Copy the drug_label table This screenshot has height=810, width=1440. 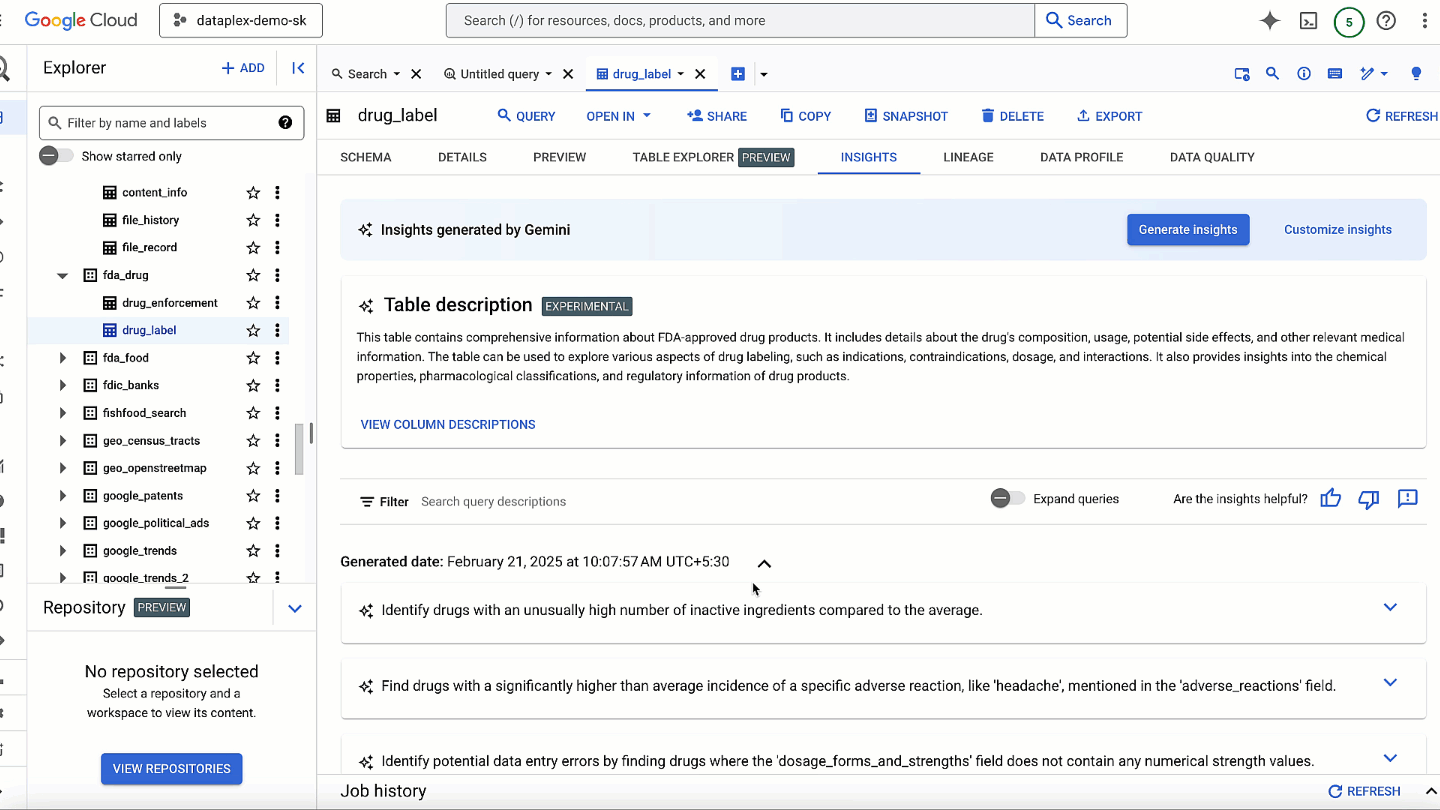coord(806,116)
